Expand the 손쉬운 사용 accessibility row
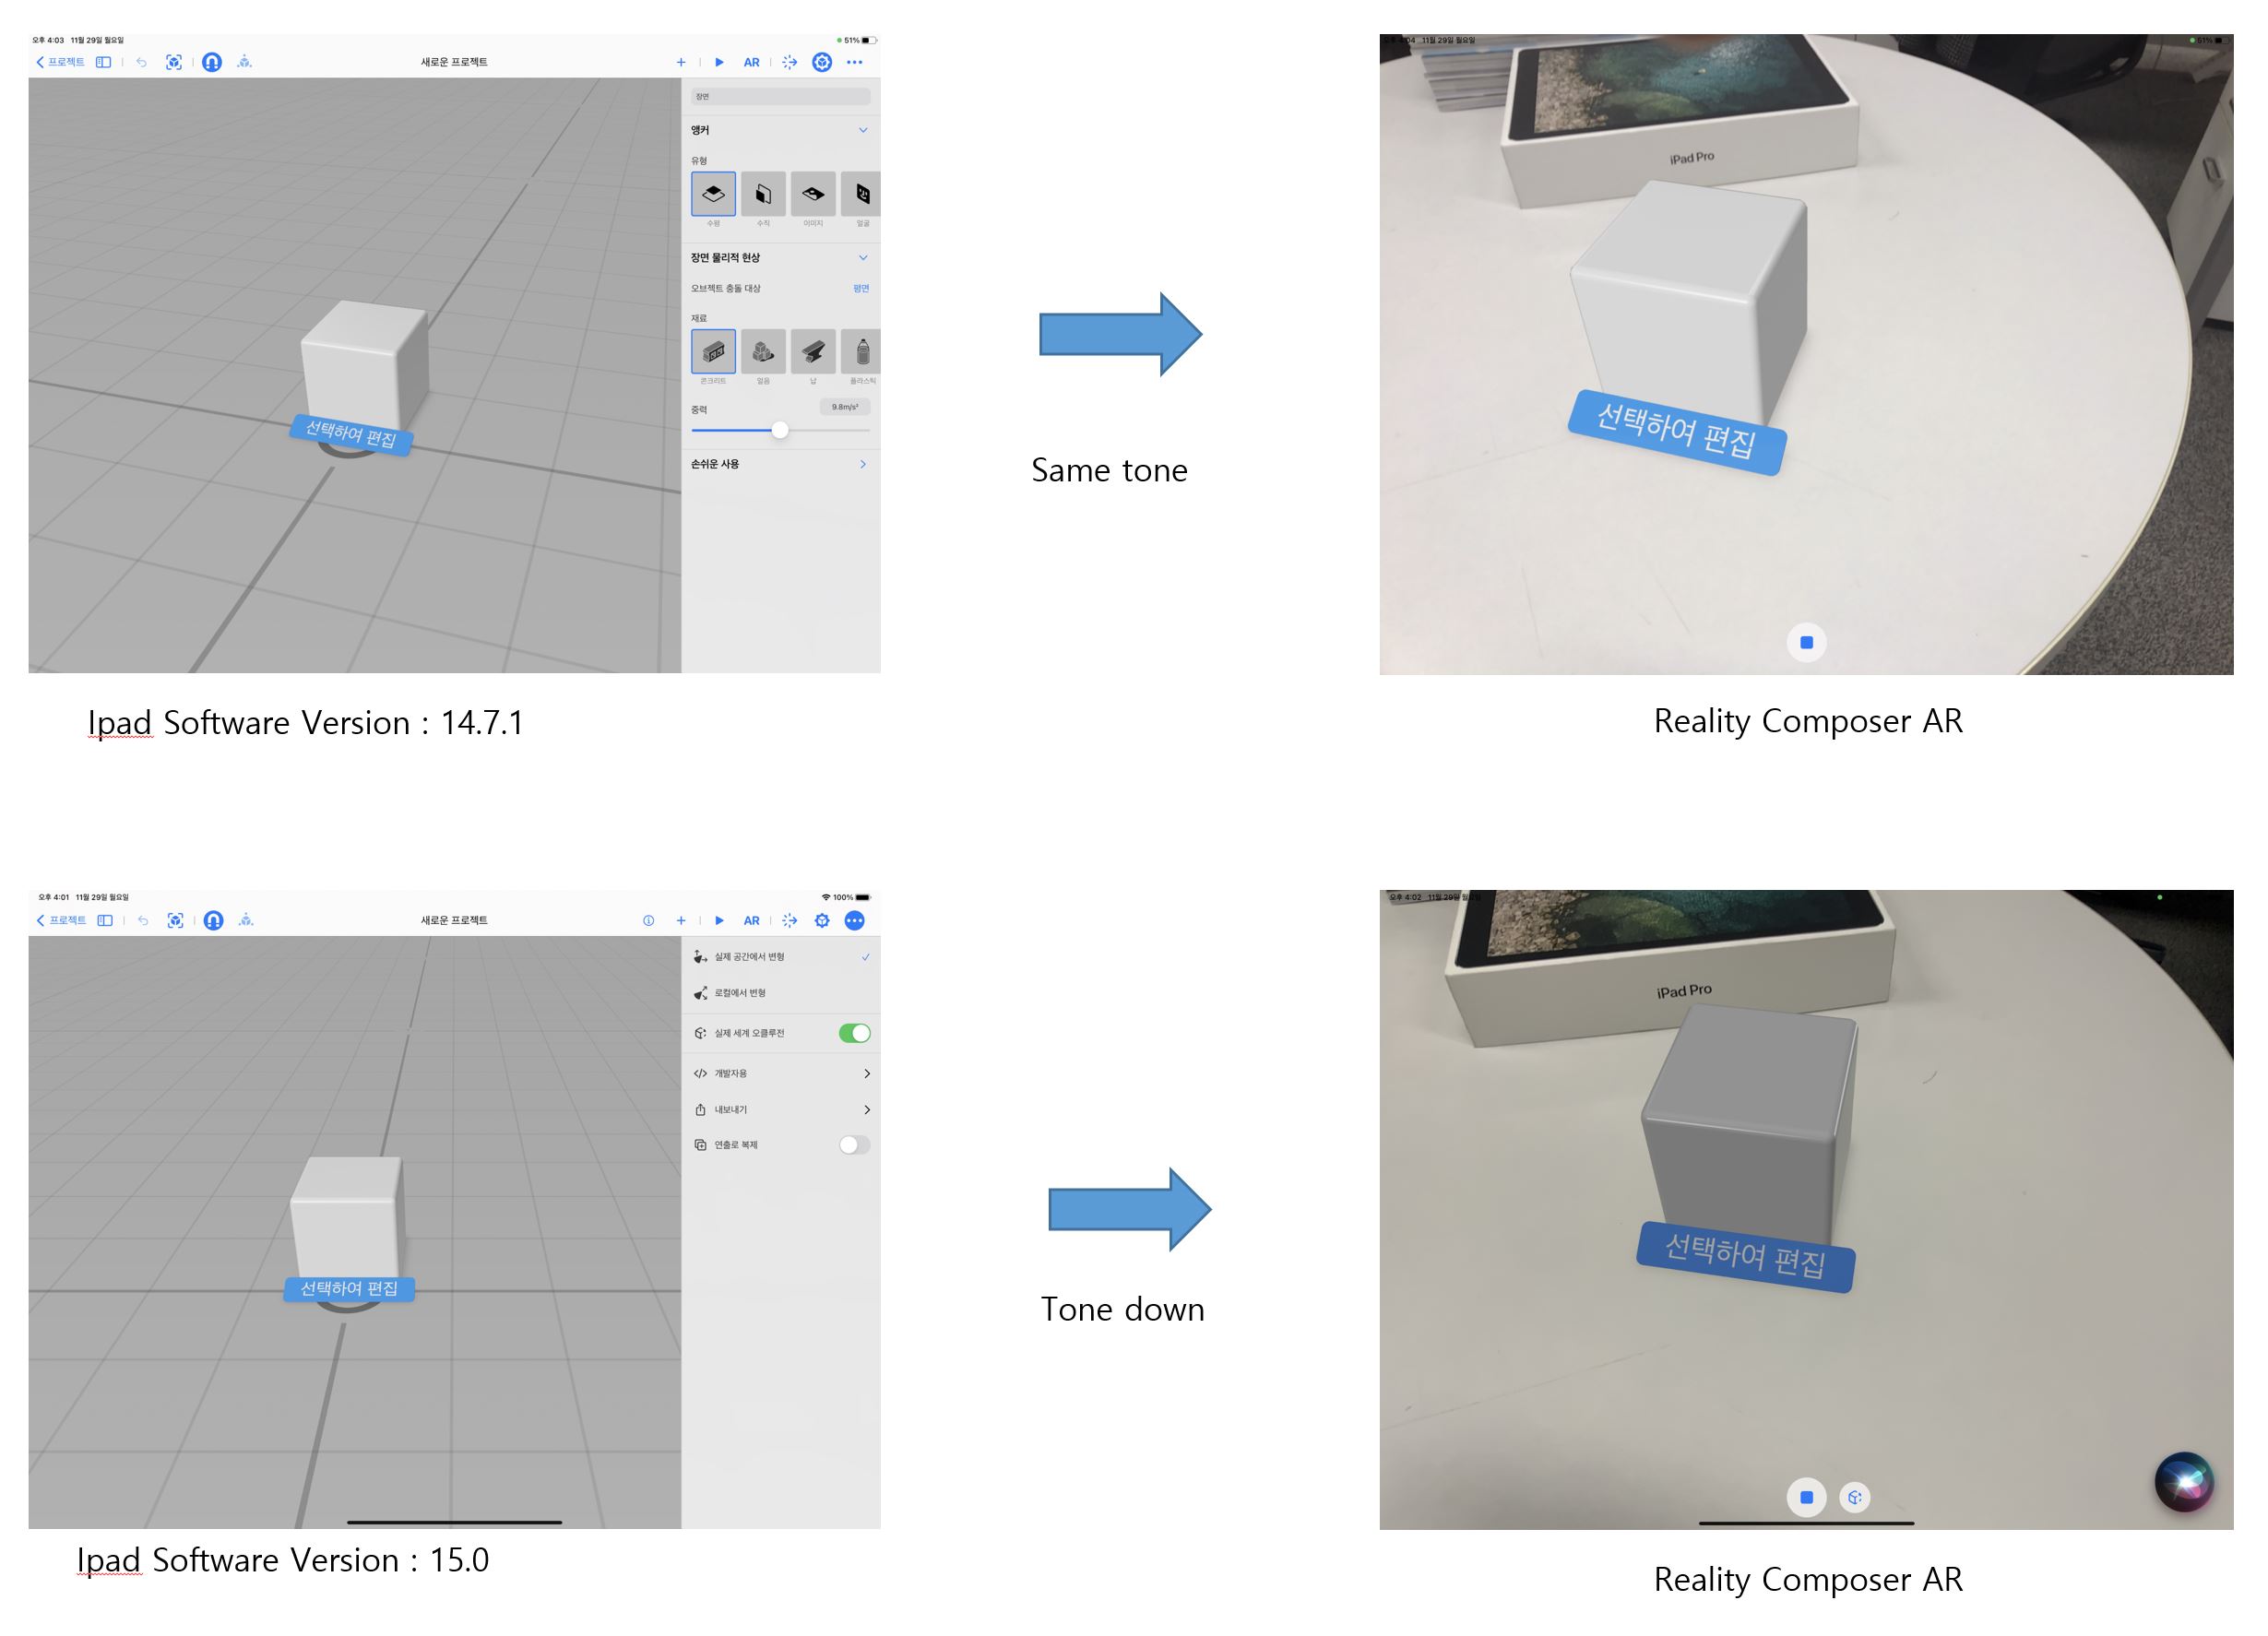2268x1636 pixels. (780, 464)
